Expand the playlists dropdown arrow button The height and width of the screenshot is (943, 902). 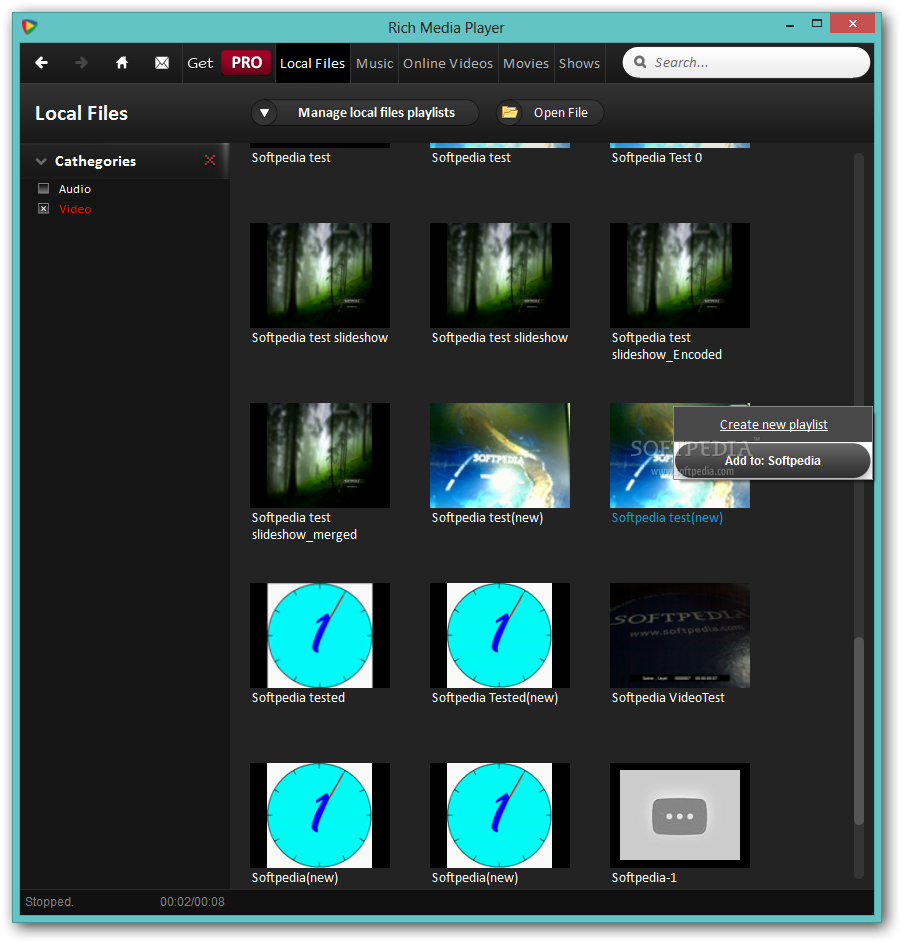(x=264, y=112)
